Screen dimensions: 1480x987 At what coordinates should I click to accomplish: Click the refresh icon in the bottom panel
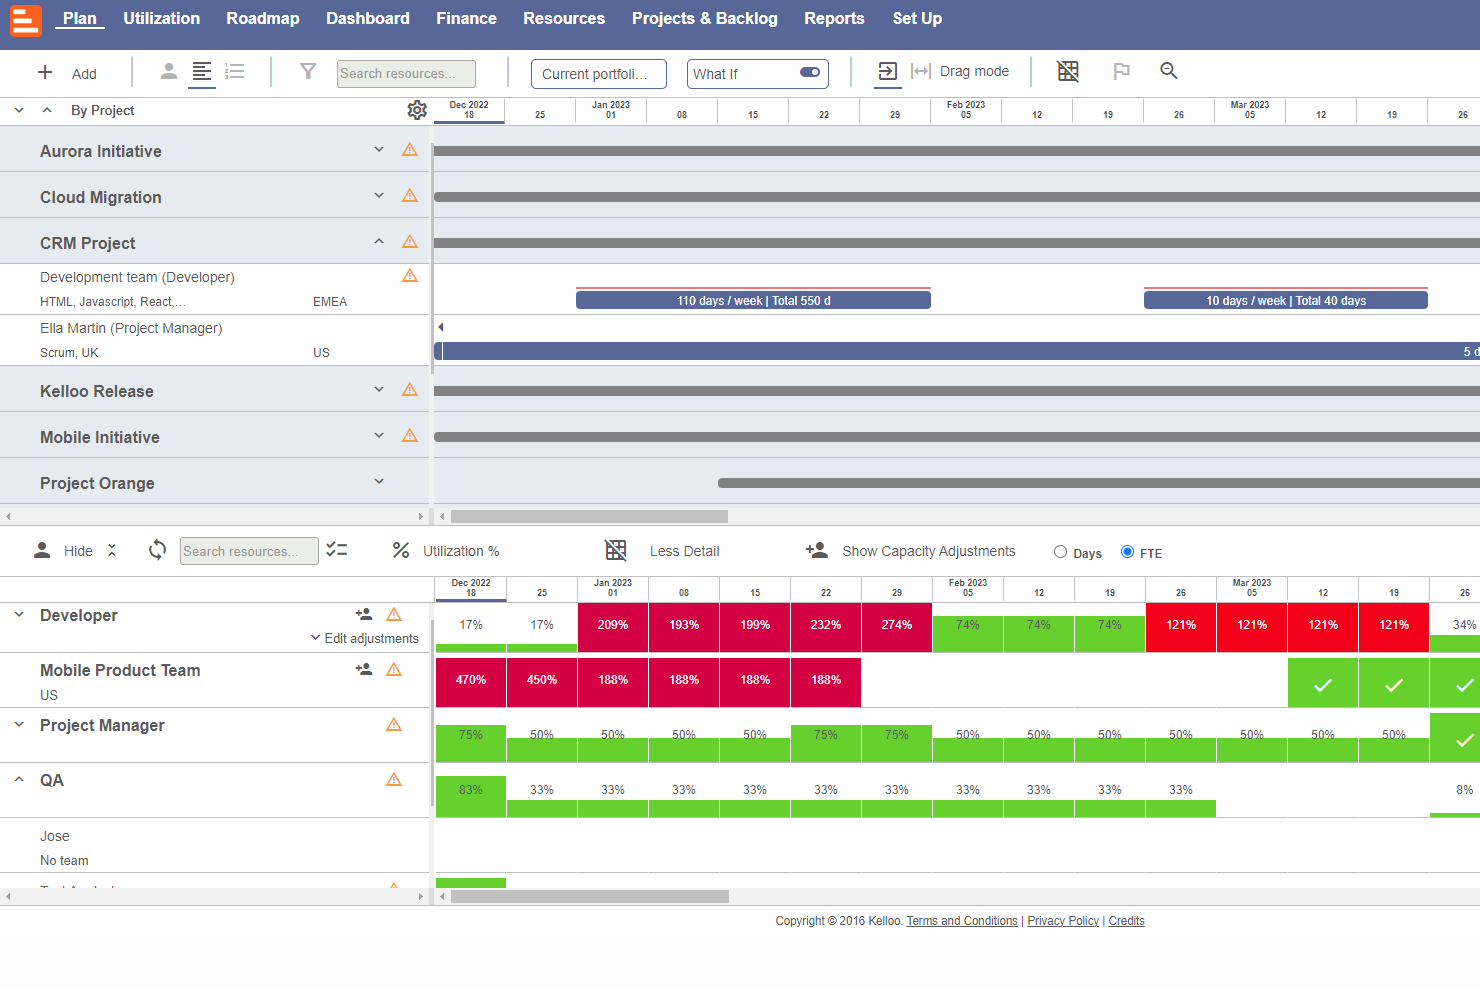click(x=157, y=550)
